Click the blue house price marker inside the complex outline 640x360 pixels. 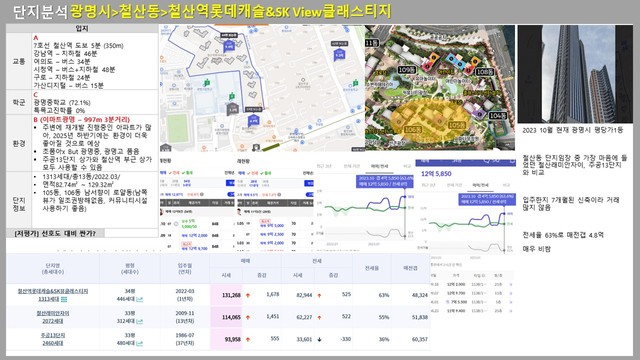pos(229,46)
